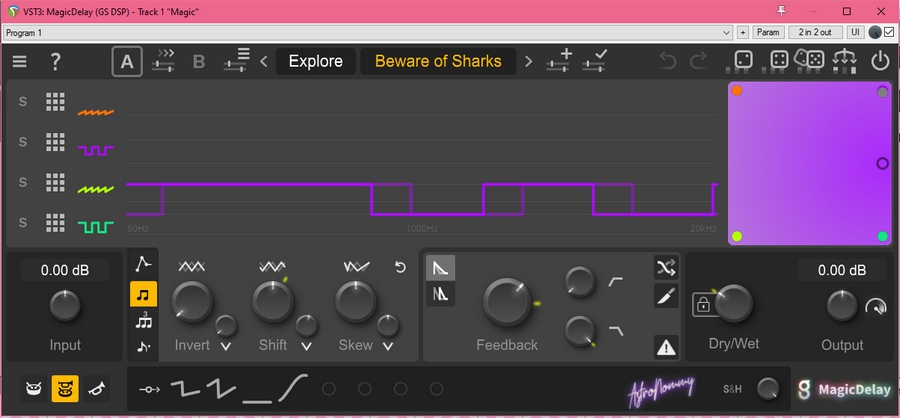Click the undo arrow icon

pyautogui.click(x=668, y=61)
